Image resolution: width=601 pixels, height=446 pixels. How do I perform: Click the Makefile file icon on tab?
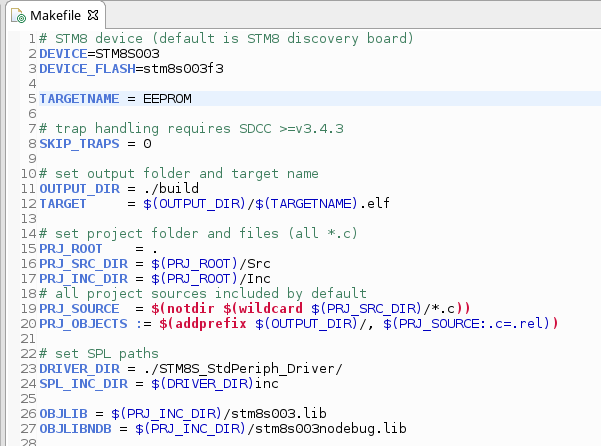[18, 16]
